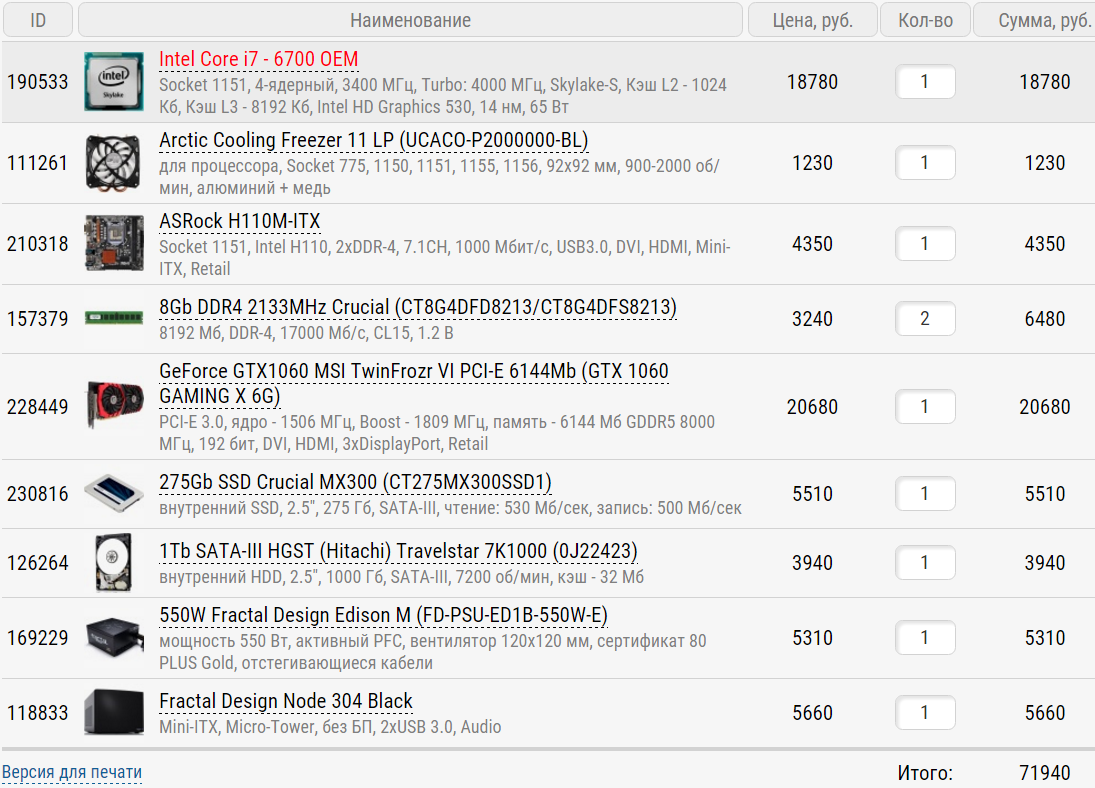Click the Fractal Design Node 304 case thumbnail
Screen dimensions: 1095x788
tap(114, 713)
